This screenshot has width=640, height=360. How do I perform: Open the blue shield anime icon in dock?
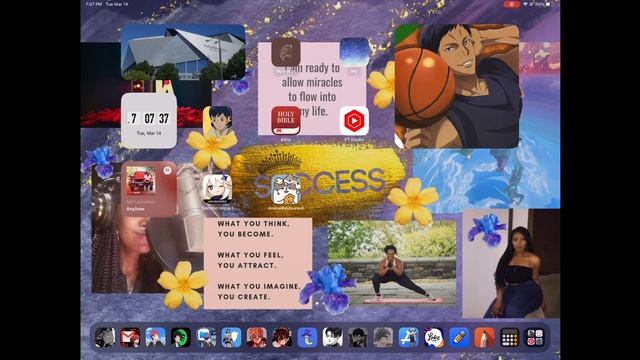click(x=231, y=338)
